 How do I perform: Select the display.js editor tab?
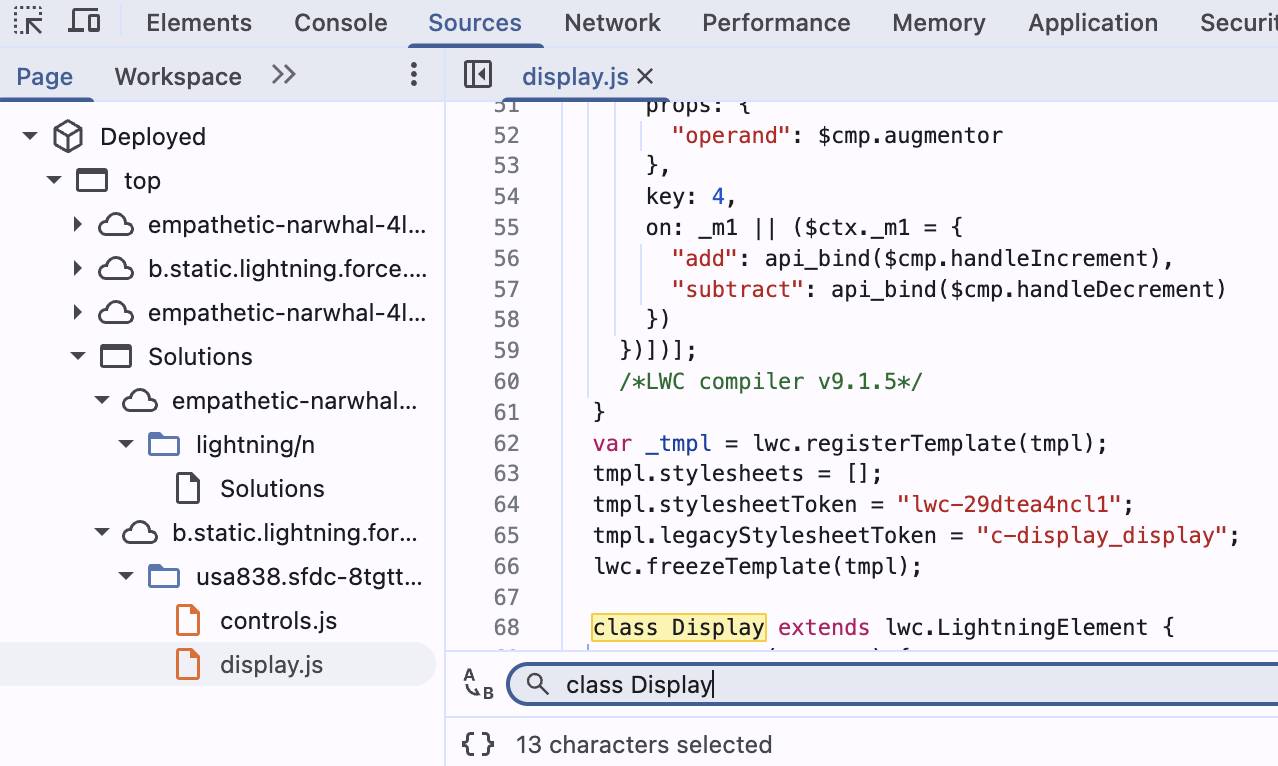575,76
